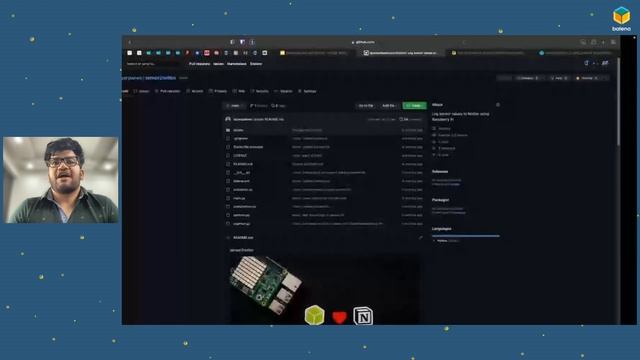This screenshot has width=640, height=360.
Task: Switch to the Projects tab
Action: point(218,91)
